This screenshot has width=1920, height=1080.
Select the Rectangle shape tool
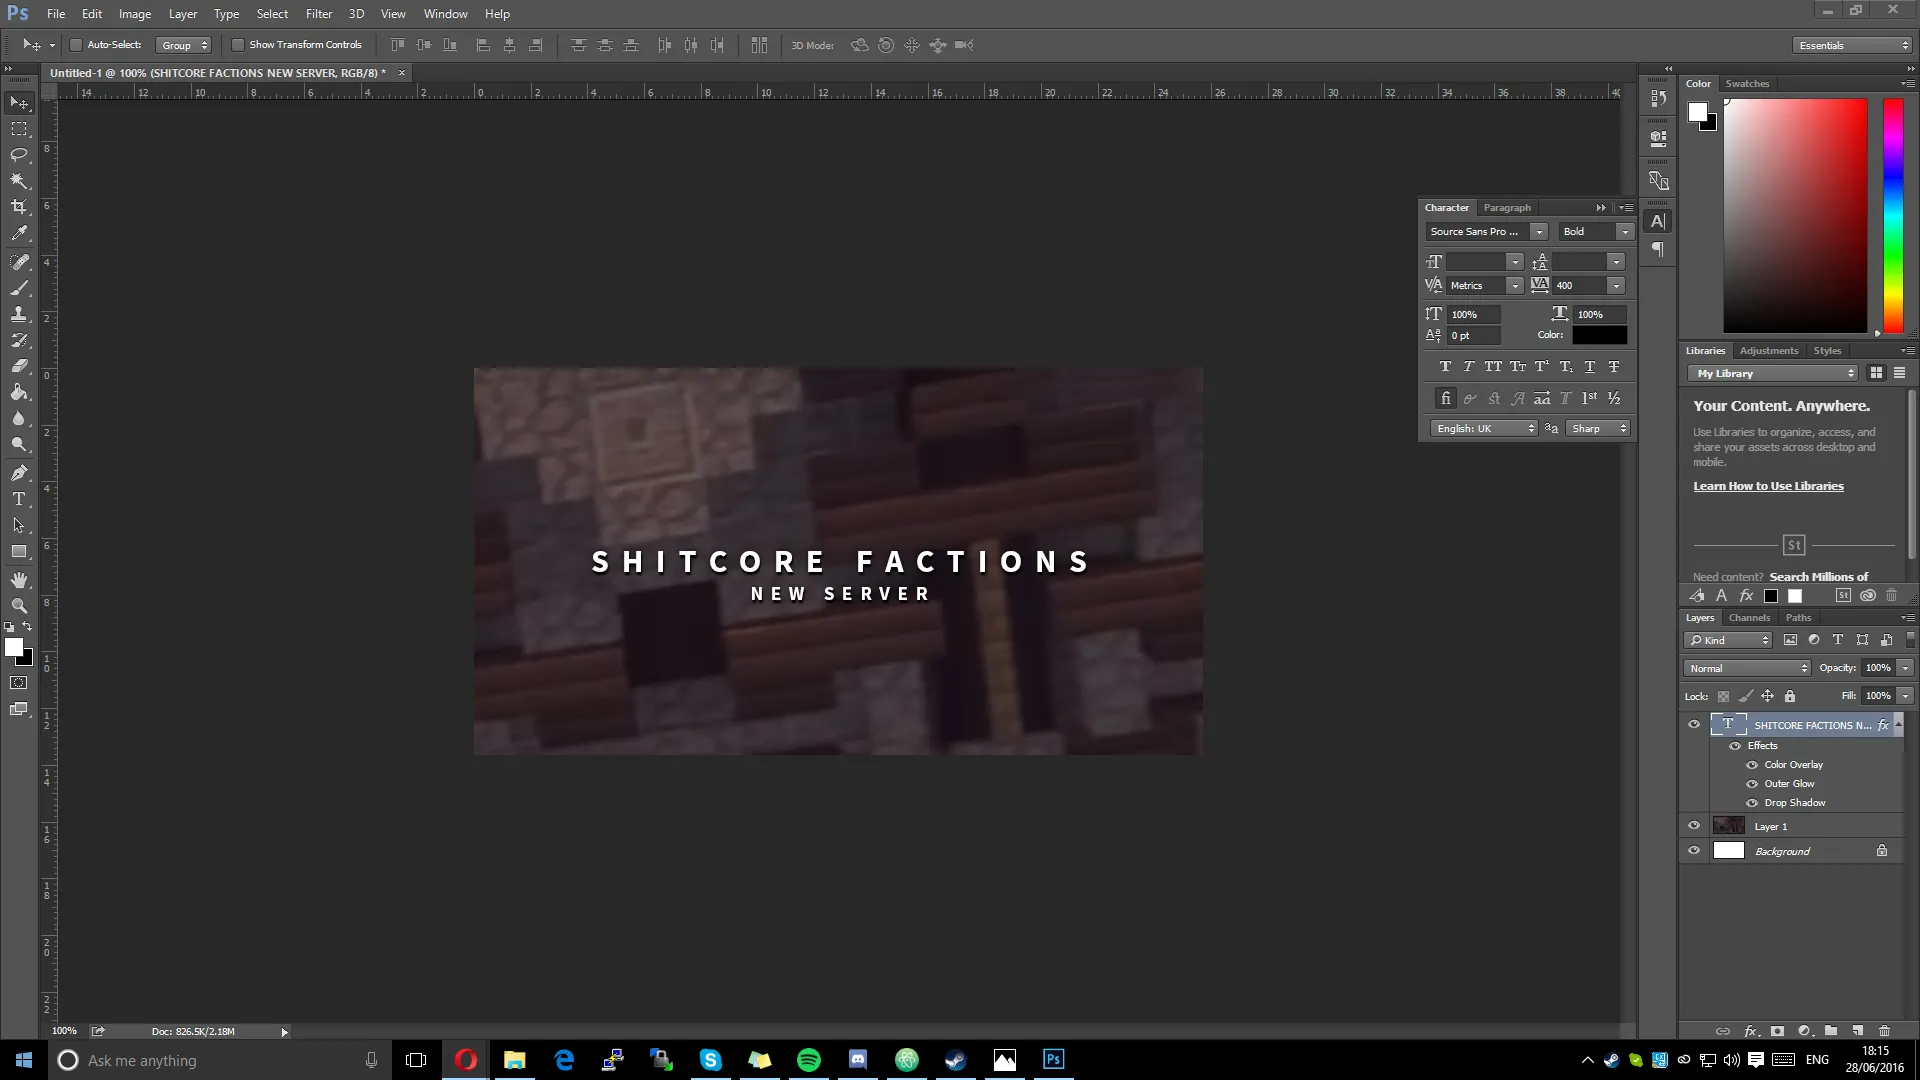click(19, 551)
